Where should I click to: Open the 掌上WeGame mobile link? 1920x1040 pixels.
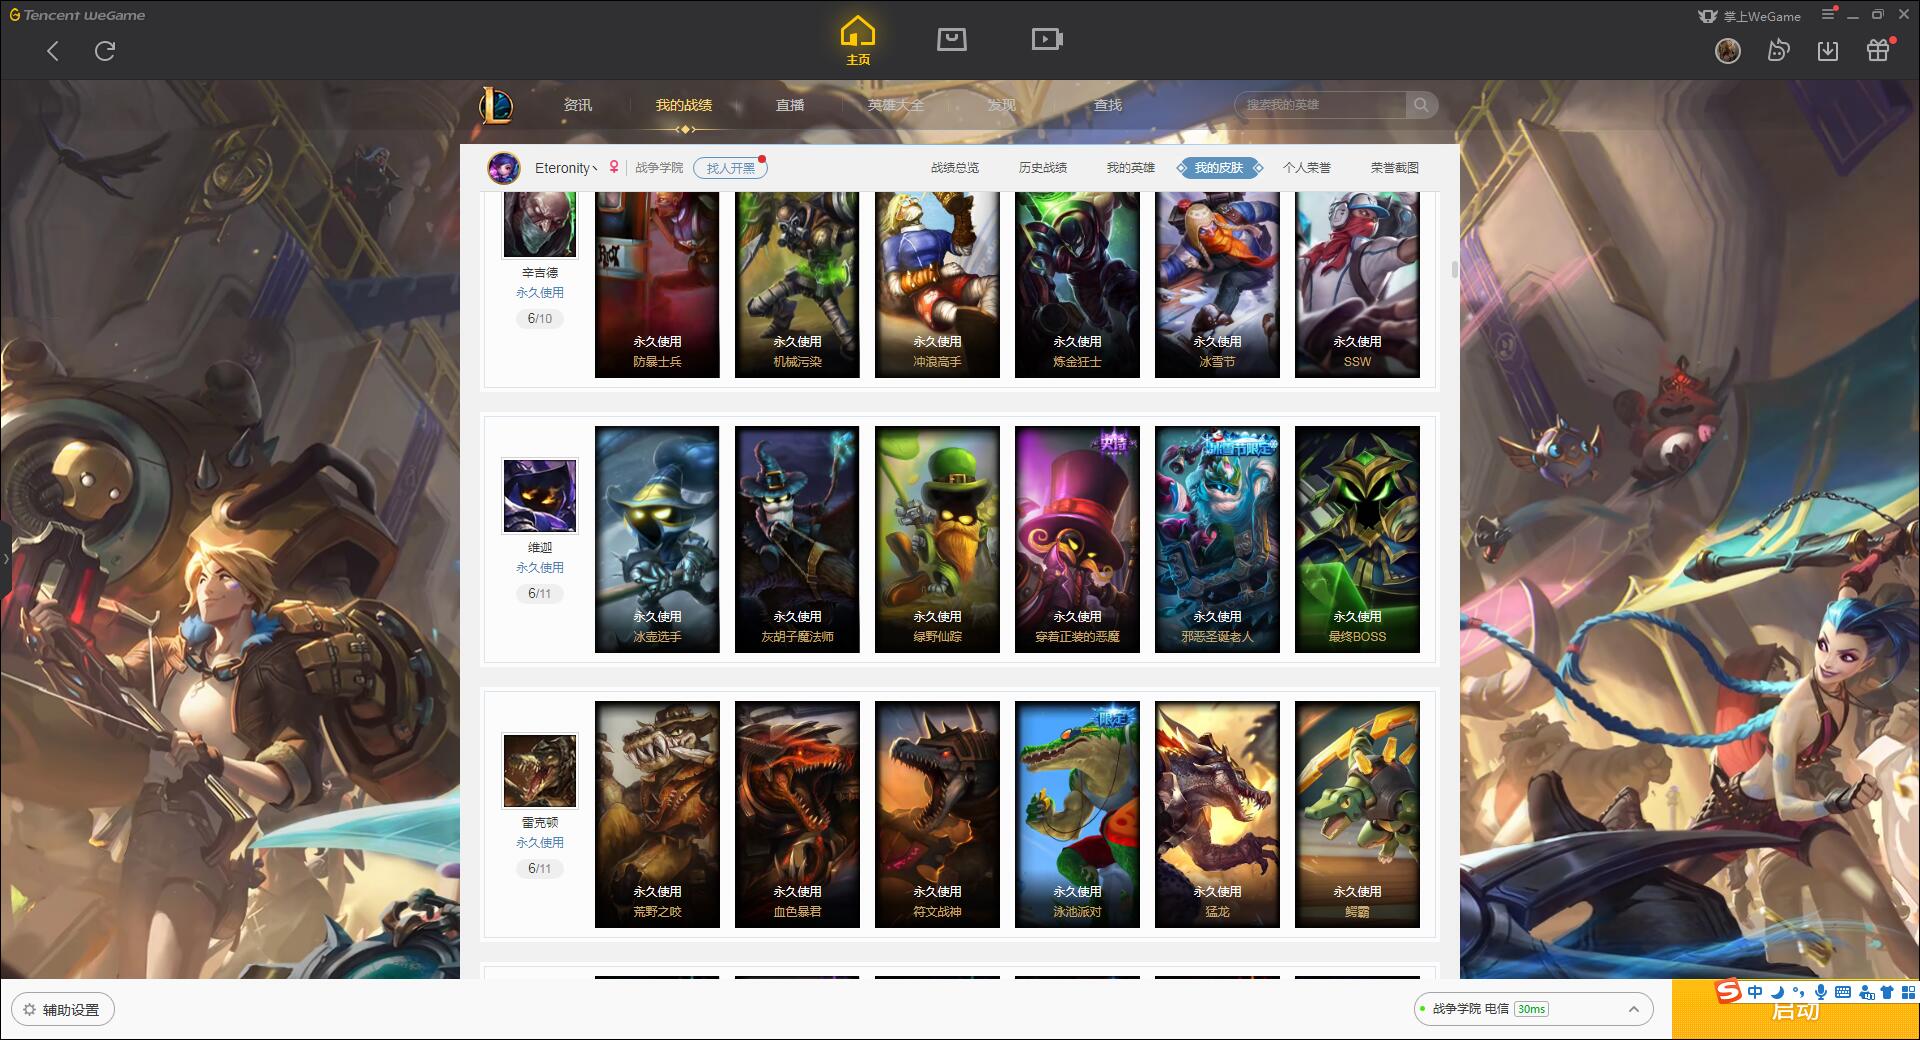[x=1749, y=16]
